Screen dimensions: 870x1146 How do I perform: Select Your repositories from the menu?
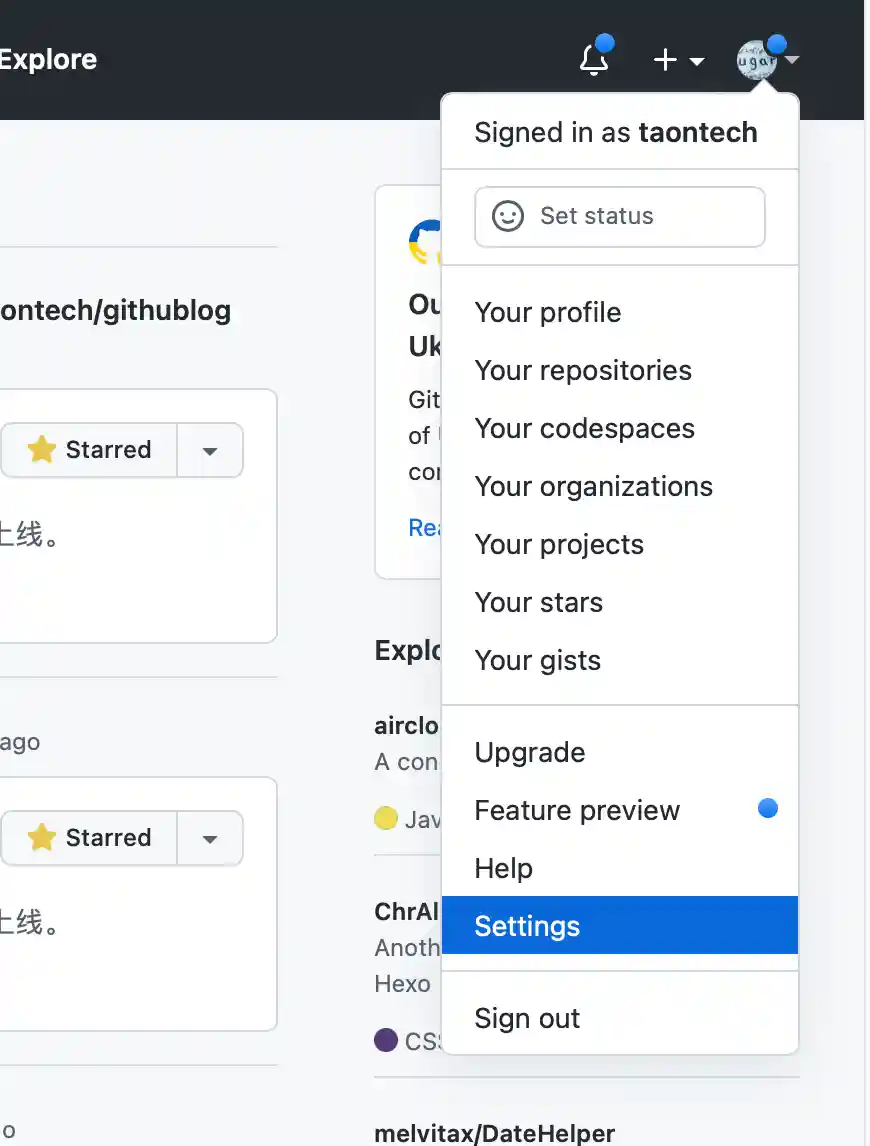(x=583, y=371)
